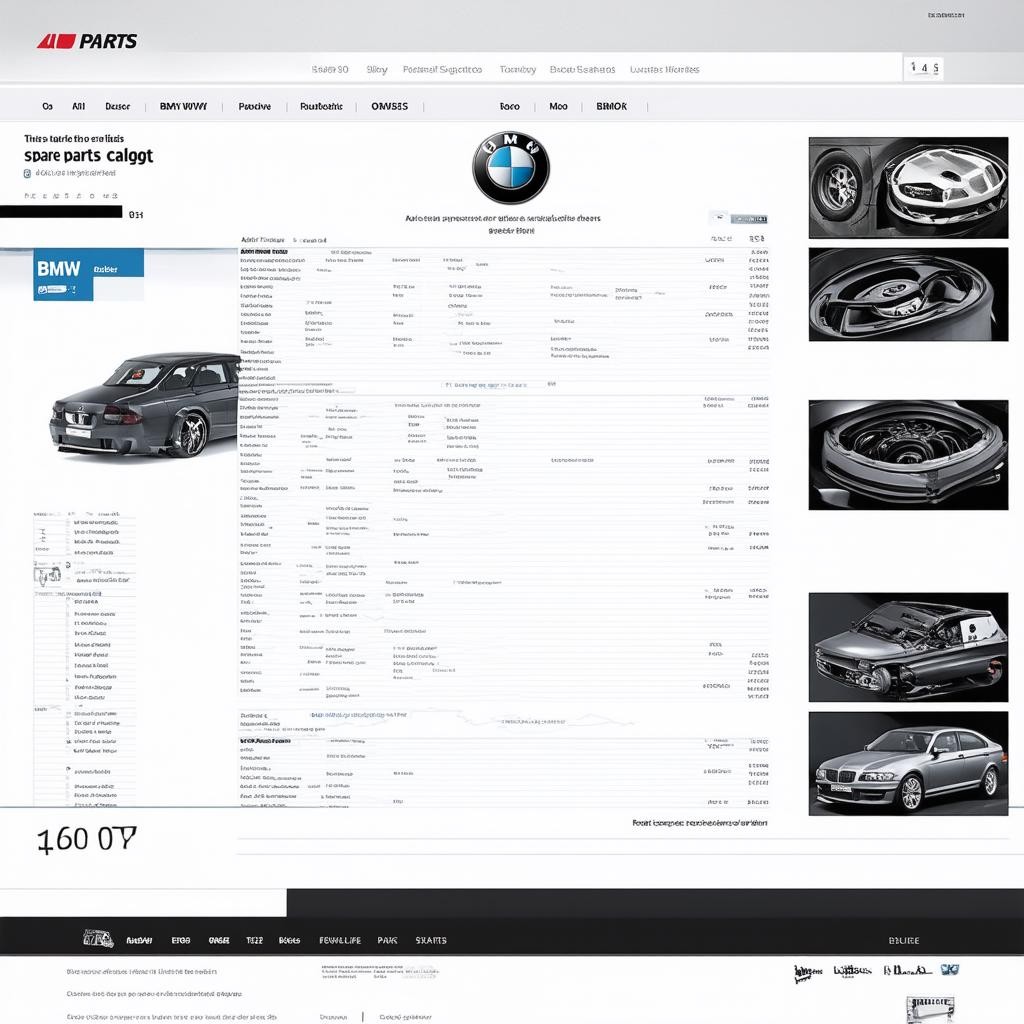The height and width of the screenshot is (1024, 1024).
Task: Select the 'Os' navigation item
Action: pos(47,106)
